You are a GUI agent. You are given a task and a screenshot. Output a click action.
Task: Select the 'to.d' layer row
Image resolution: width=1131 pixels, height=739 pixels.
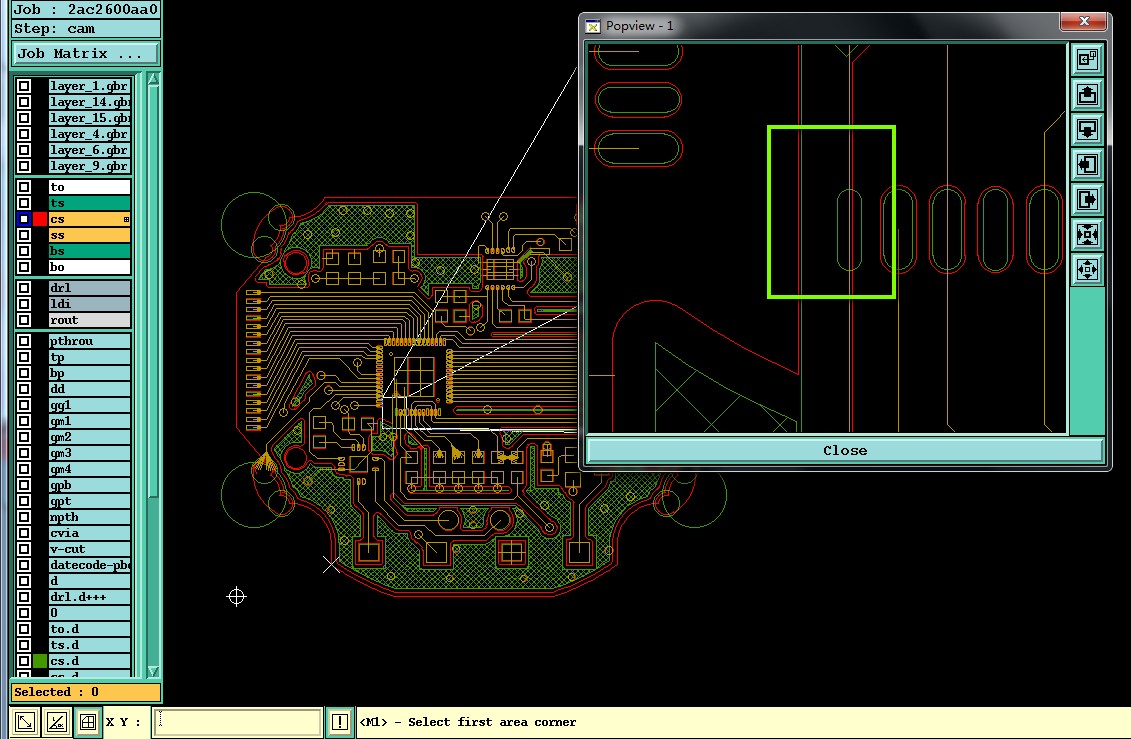pos(89,629)
